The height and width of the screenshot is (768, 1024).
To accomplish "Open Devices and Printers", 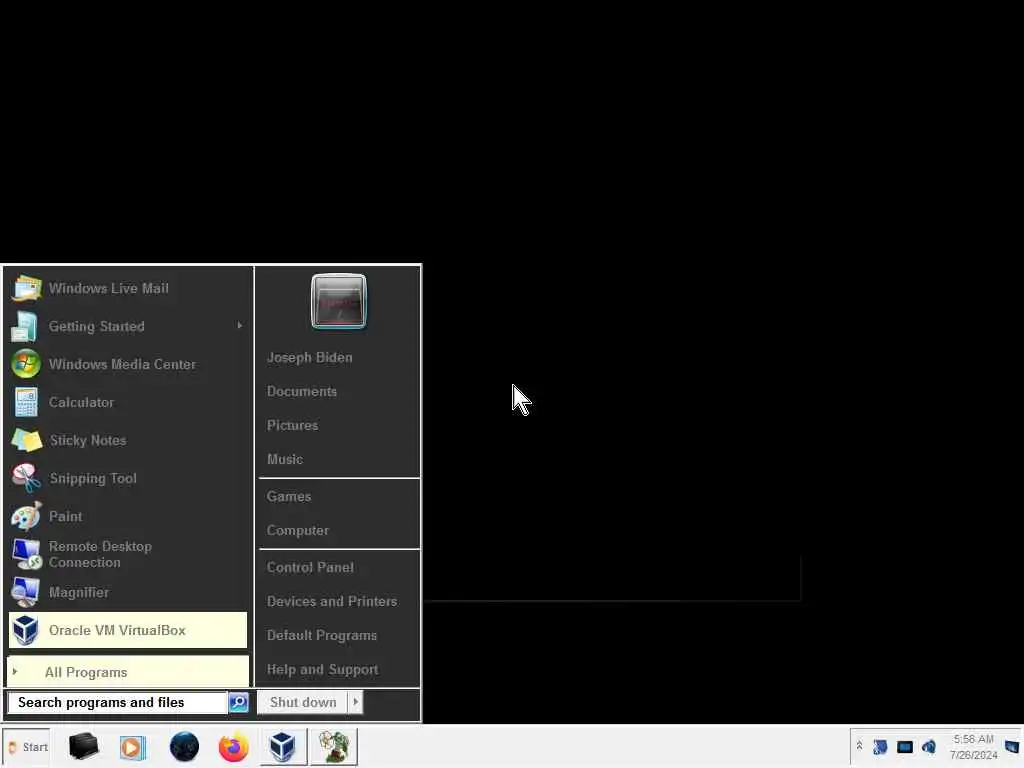I will [332, 601].
